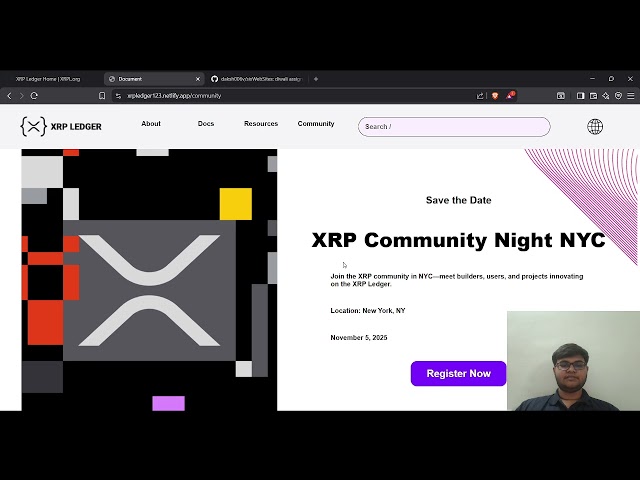Open a new tab with plus icon

[316, 79]
